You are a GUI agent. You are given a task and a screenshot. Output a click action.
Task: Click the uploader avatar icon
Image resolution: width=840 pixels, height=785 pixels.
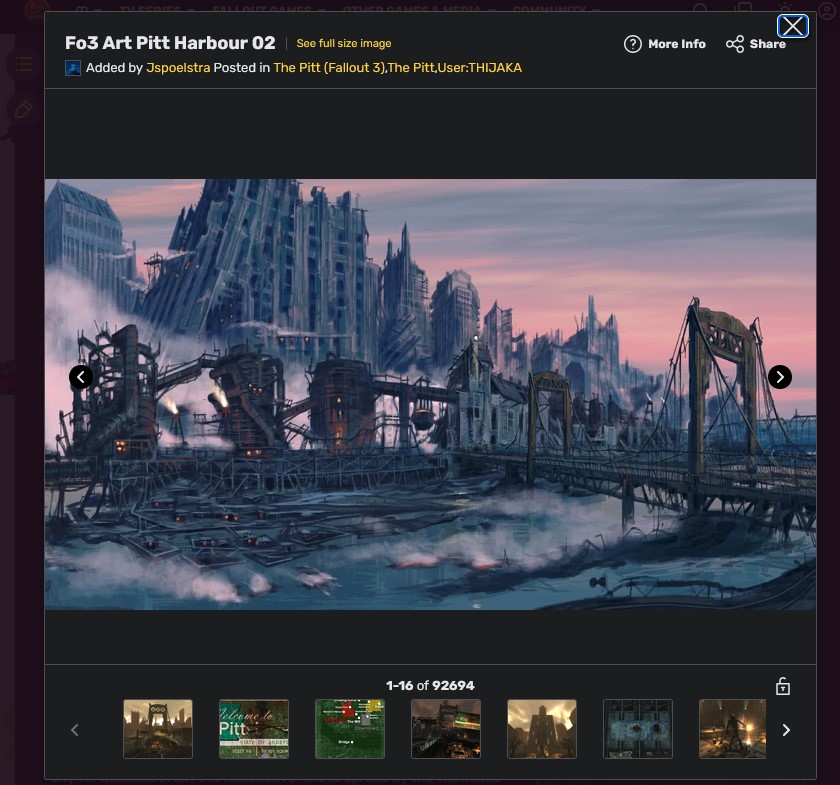[x=73, y=68]
